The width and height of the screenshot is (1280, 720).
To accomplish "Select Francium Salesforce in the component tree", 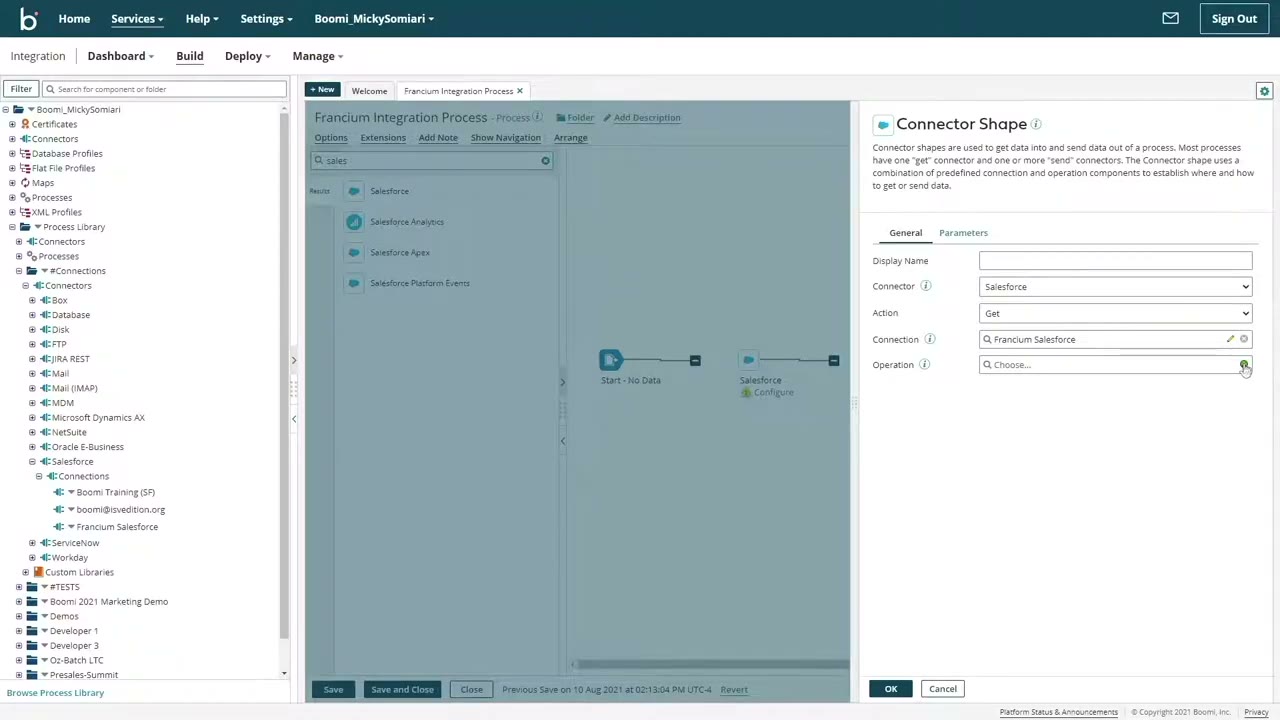I will (x=117, y=527).
